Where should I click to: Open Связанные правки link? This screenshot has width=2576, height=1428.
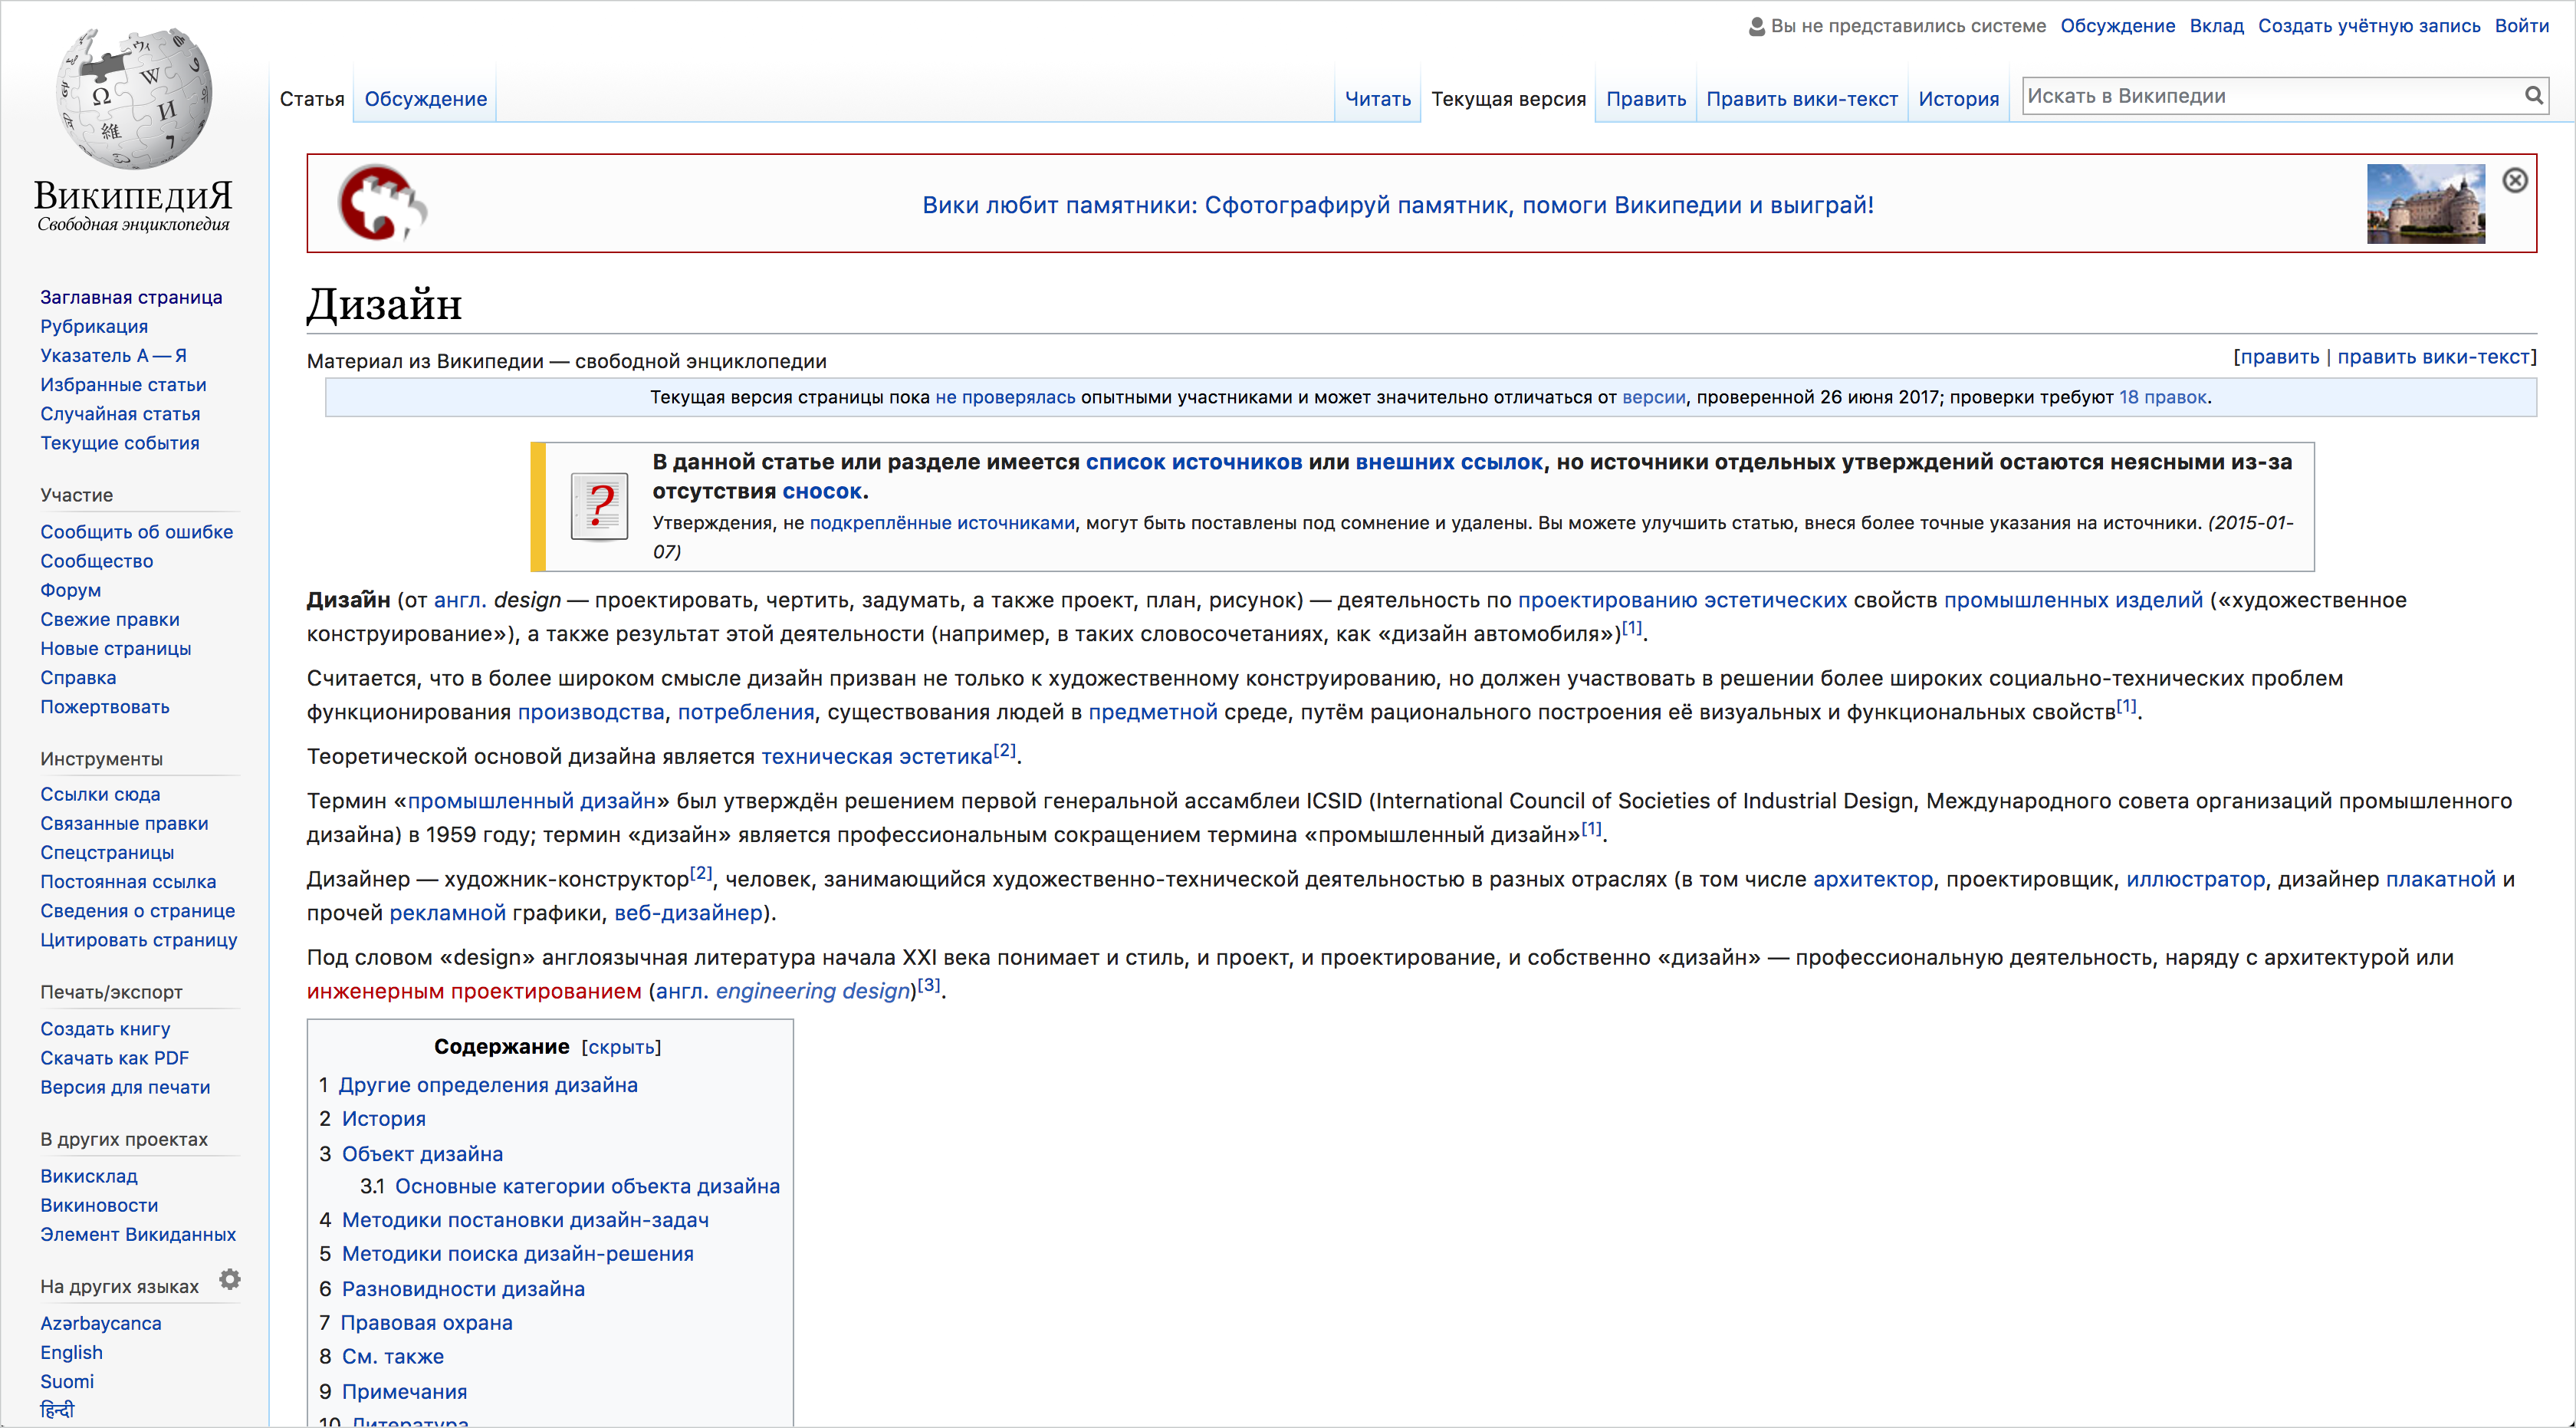pos(124,823)
